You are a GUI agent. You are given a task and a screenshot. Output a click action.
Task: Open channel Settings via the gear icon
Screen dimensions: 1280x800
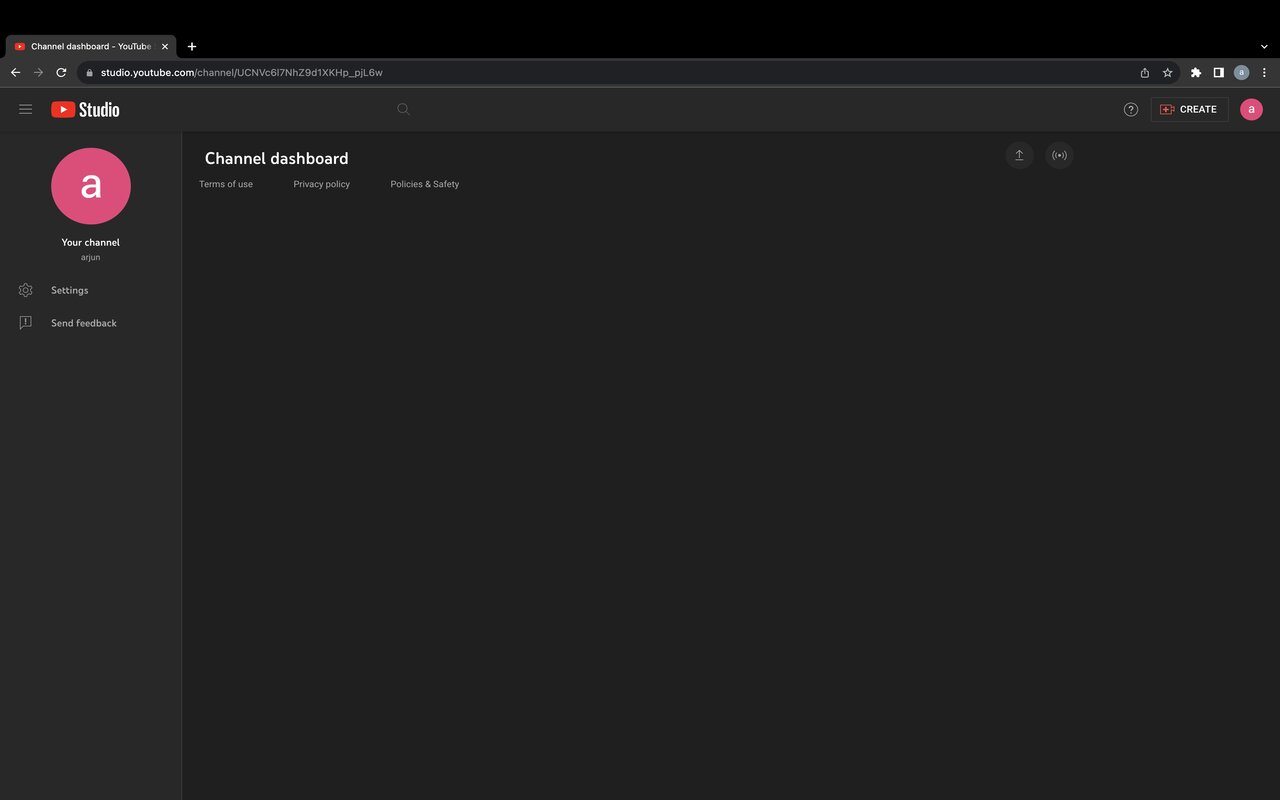pos(25,290)
